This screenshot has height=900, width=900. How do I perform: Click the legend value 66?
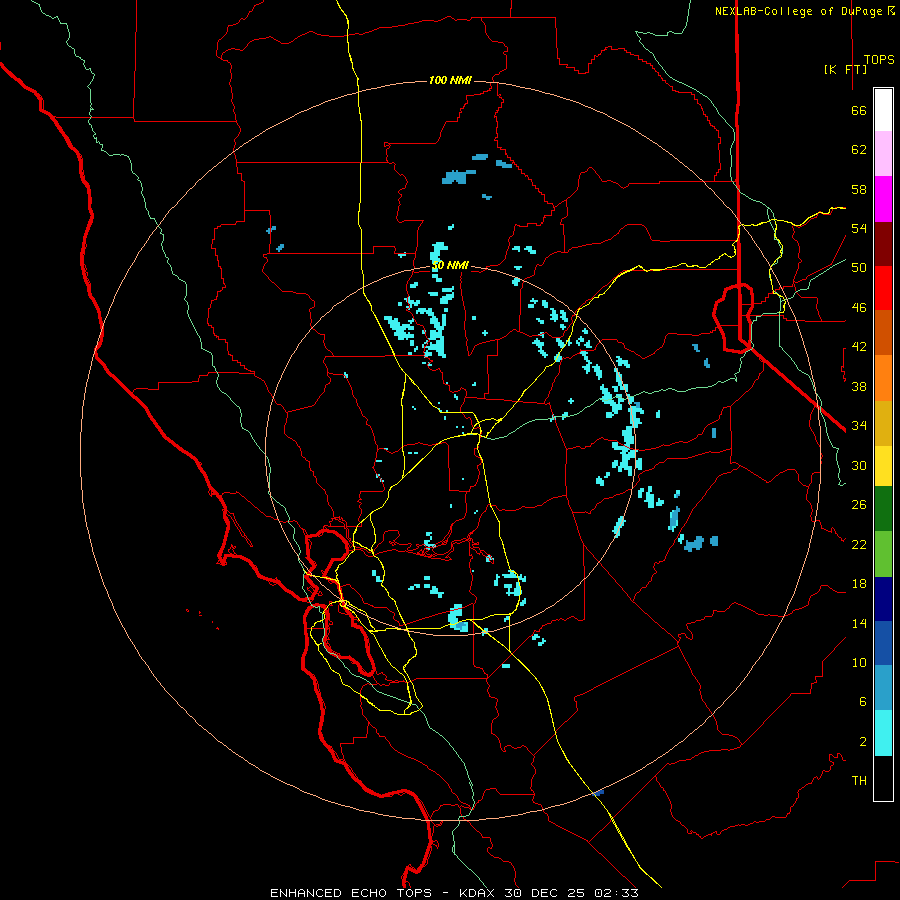tap(859, 110)
